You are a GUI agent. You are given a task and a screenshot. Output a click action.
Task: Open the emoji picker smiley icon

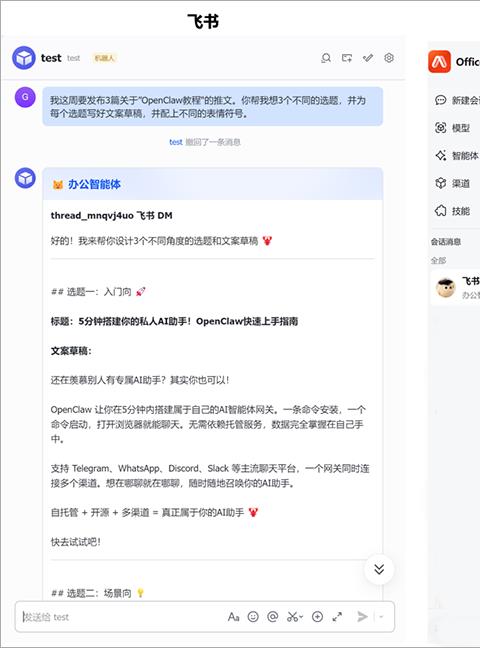(x=253, y=617)
